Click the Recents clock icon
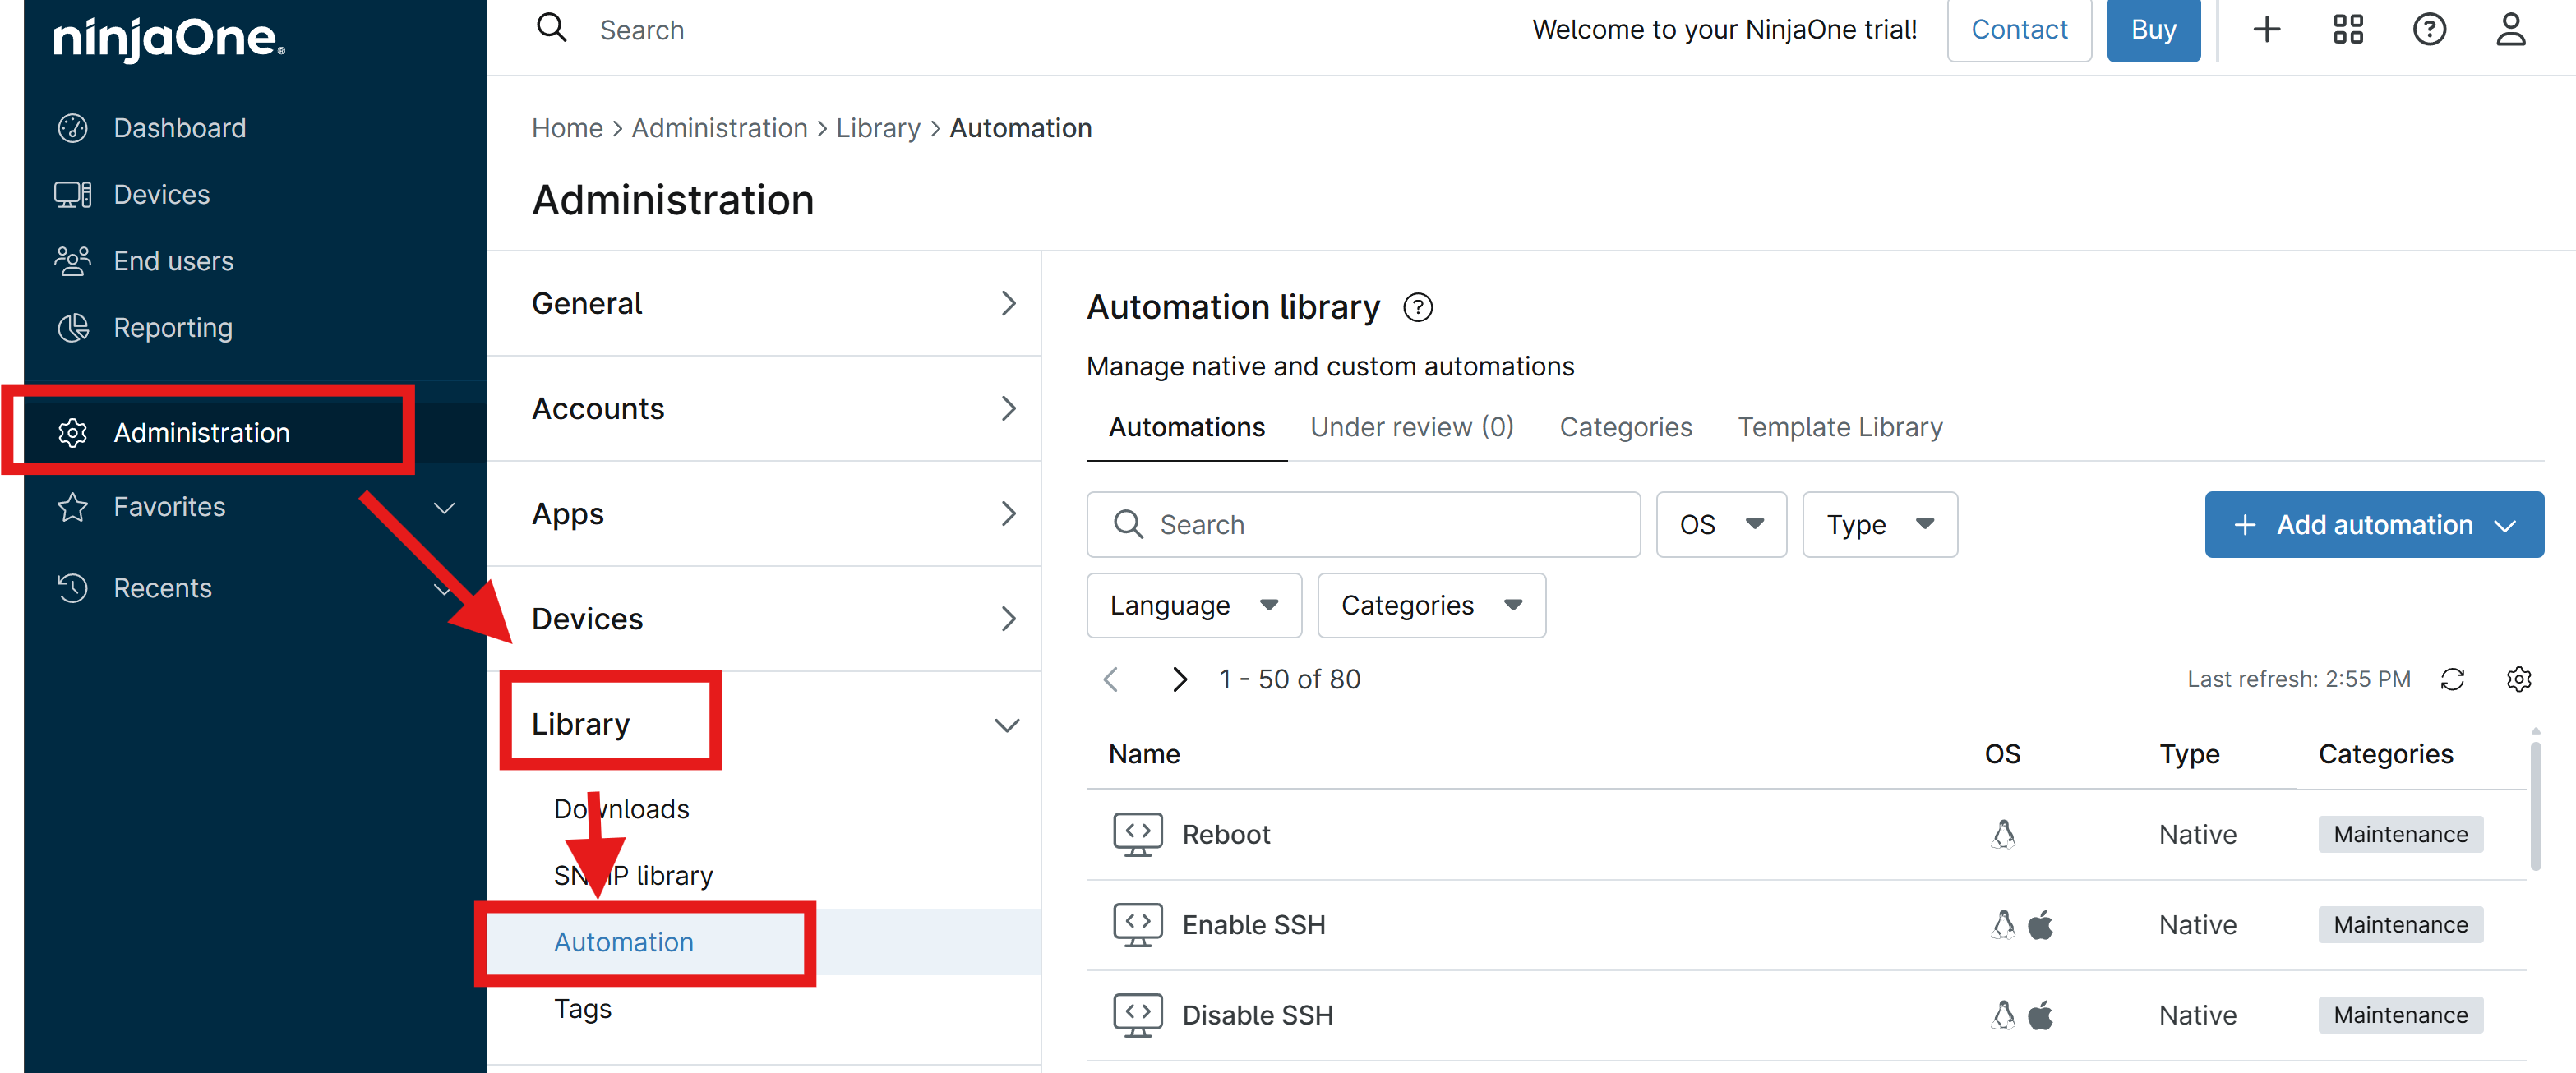Viewport: 2576px width, 1073px height. click(73, 588)
